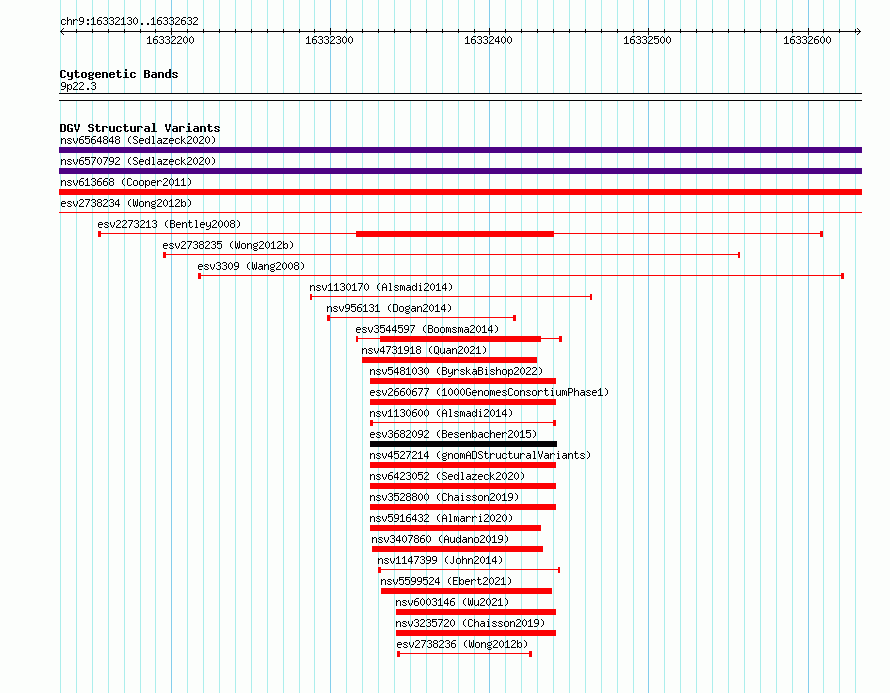This screenshot has height=693, width=890.
Task: Select esv2660677 (1000GenomesConsortiumPhase1) label
Action: [489, 392]
